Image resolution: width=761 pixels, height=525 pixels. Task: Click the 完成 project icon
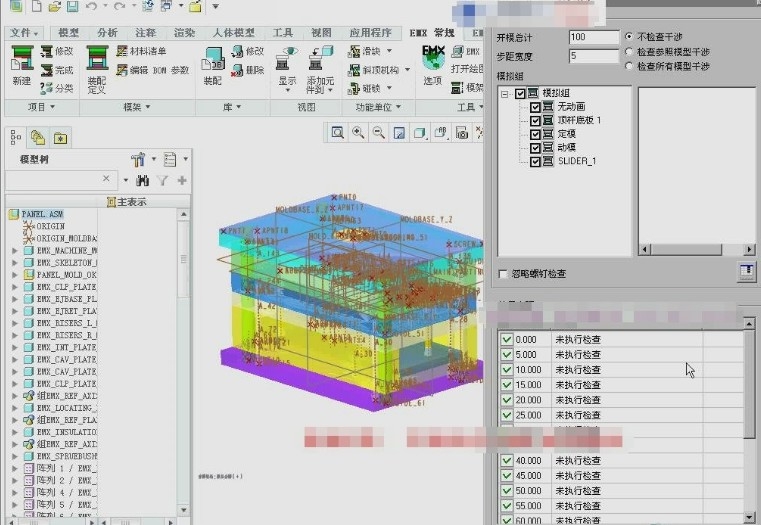[x=57, y=70]
